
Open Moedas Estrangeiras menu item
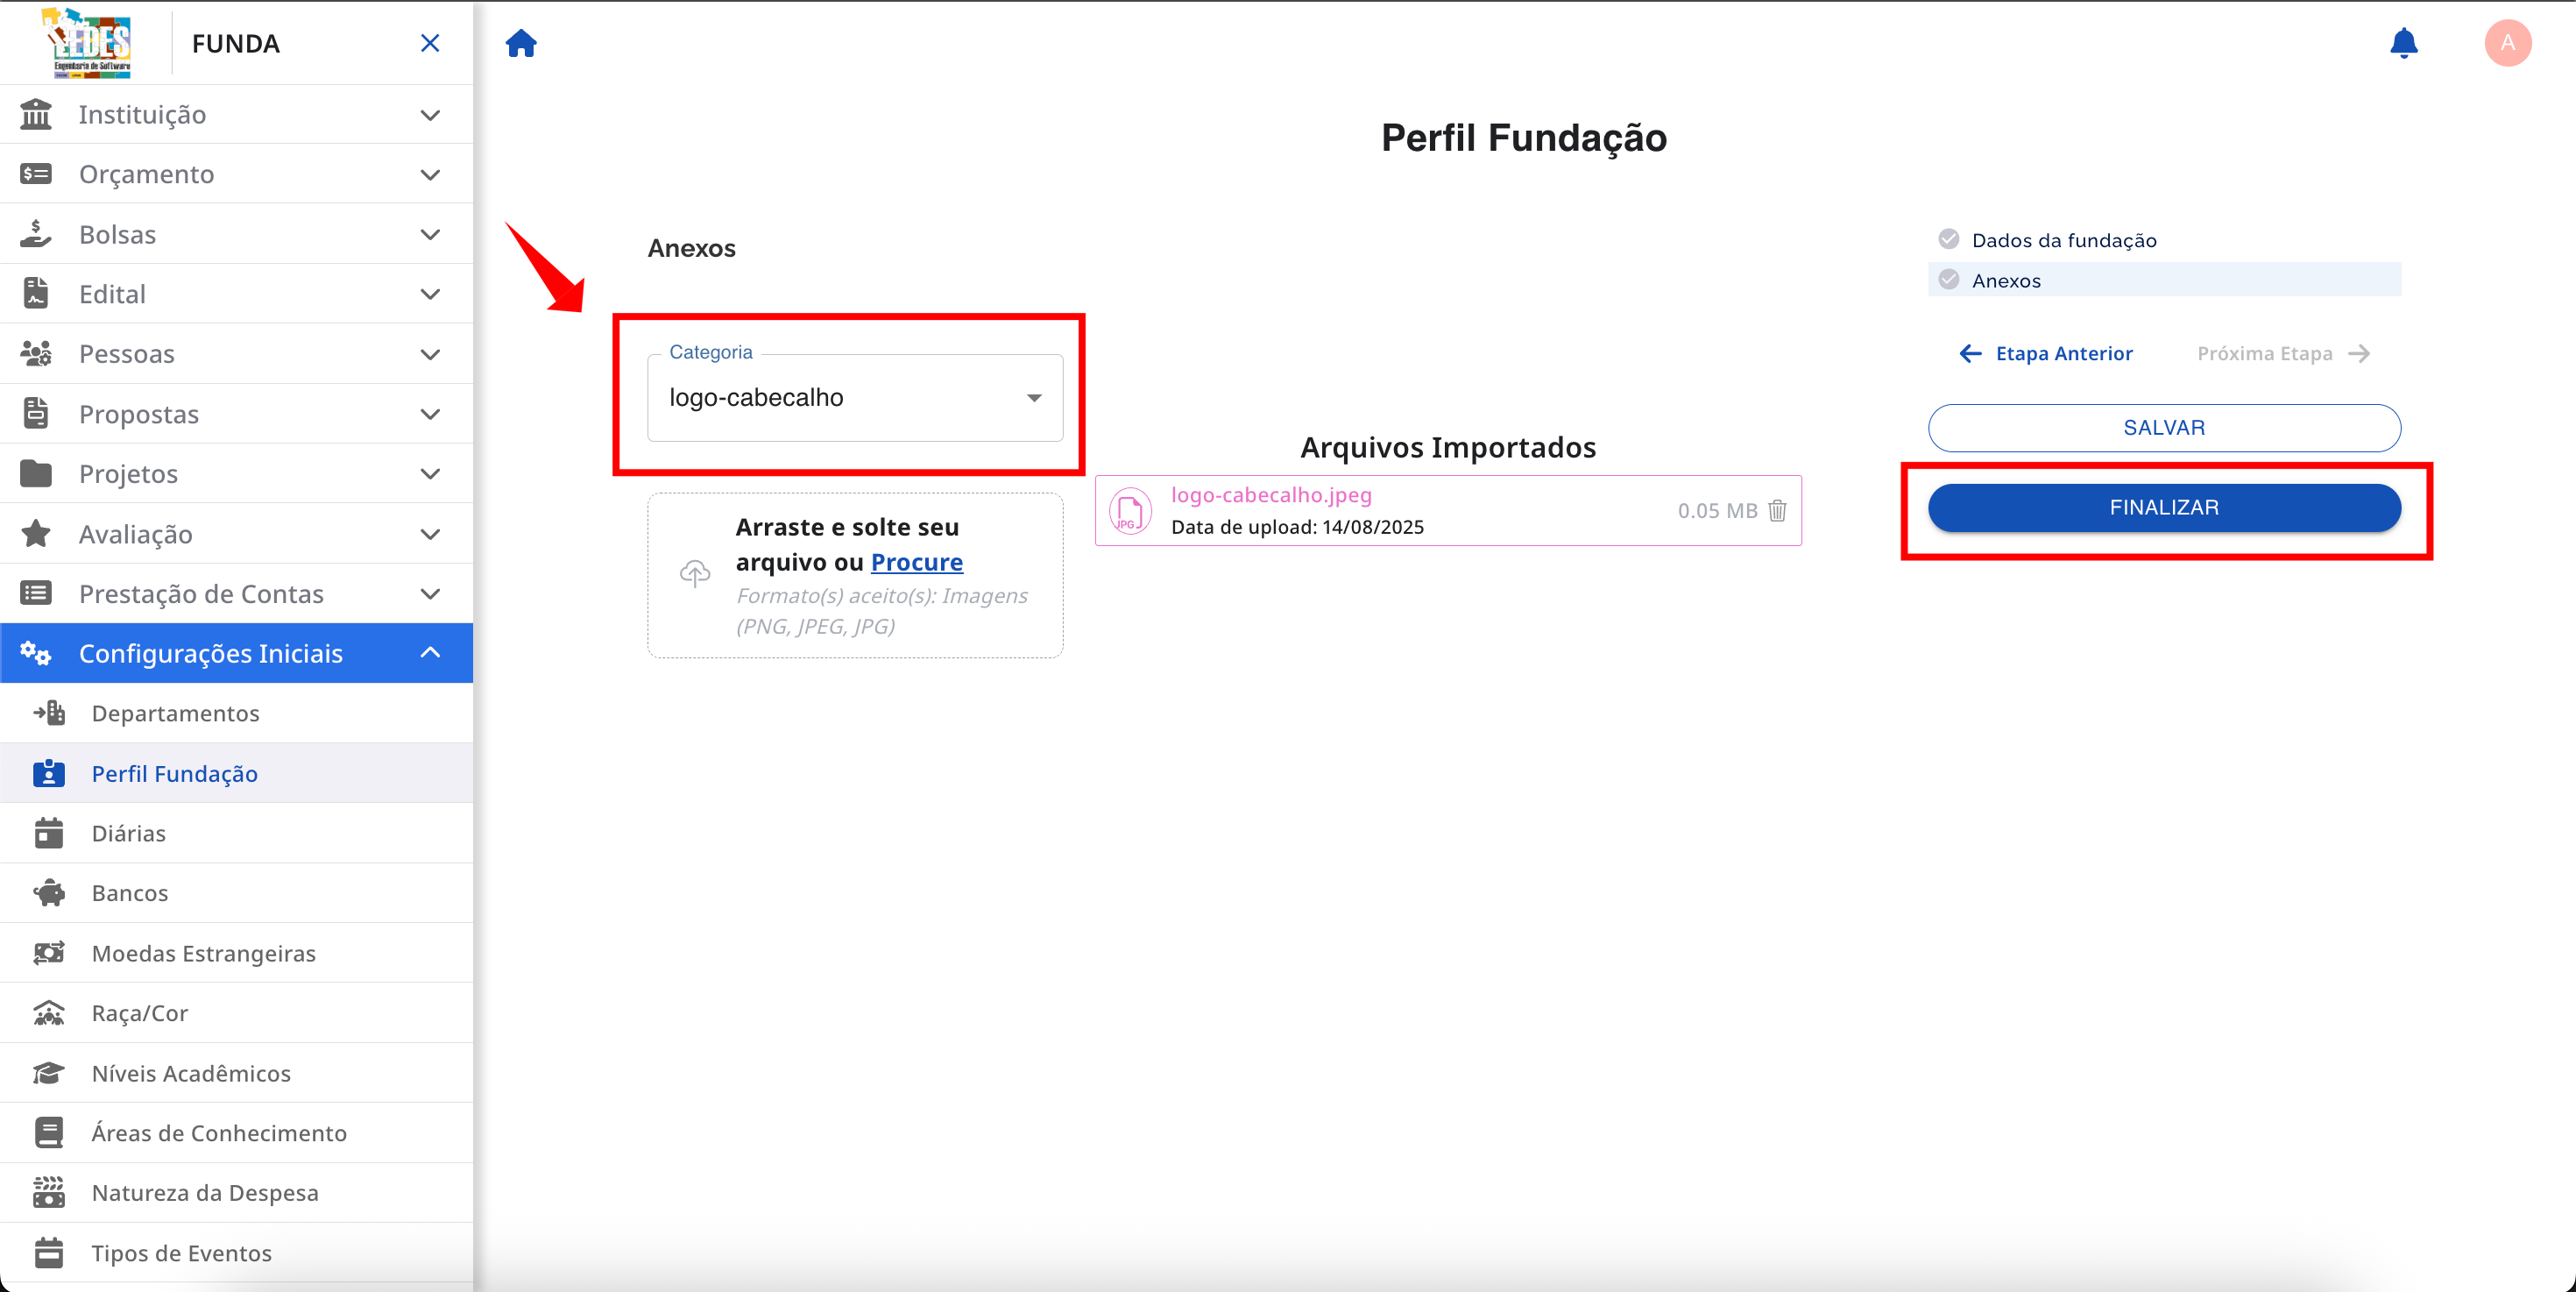[203, 953]
